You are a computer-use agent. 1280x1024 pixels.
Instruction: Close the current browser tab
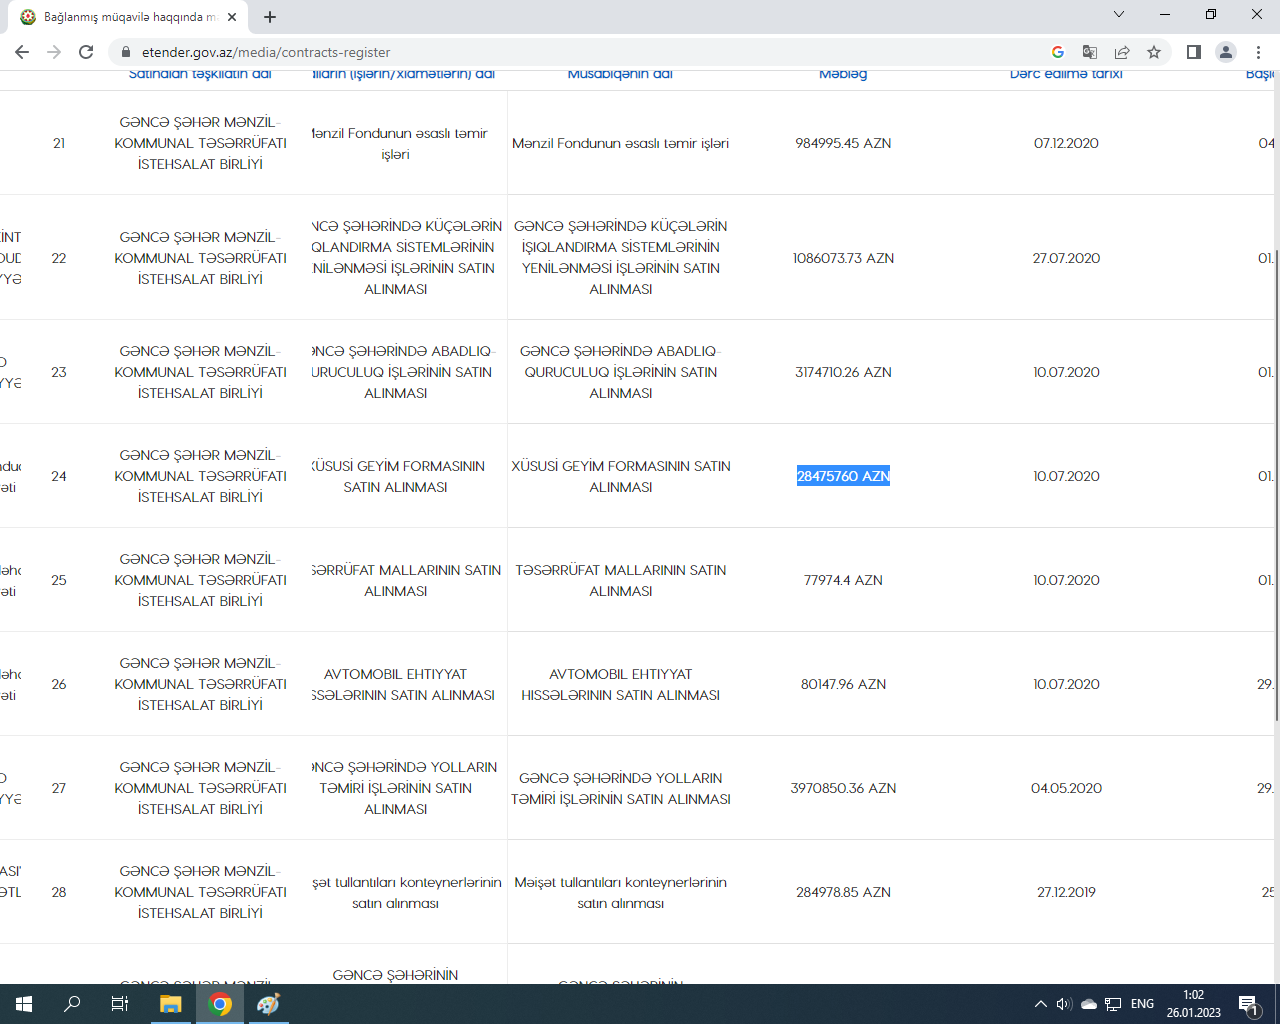[232, 17]
